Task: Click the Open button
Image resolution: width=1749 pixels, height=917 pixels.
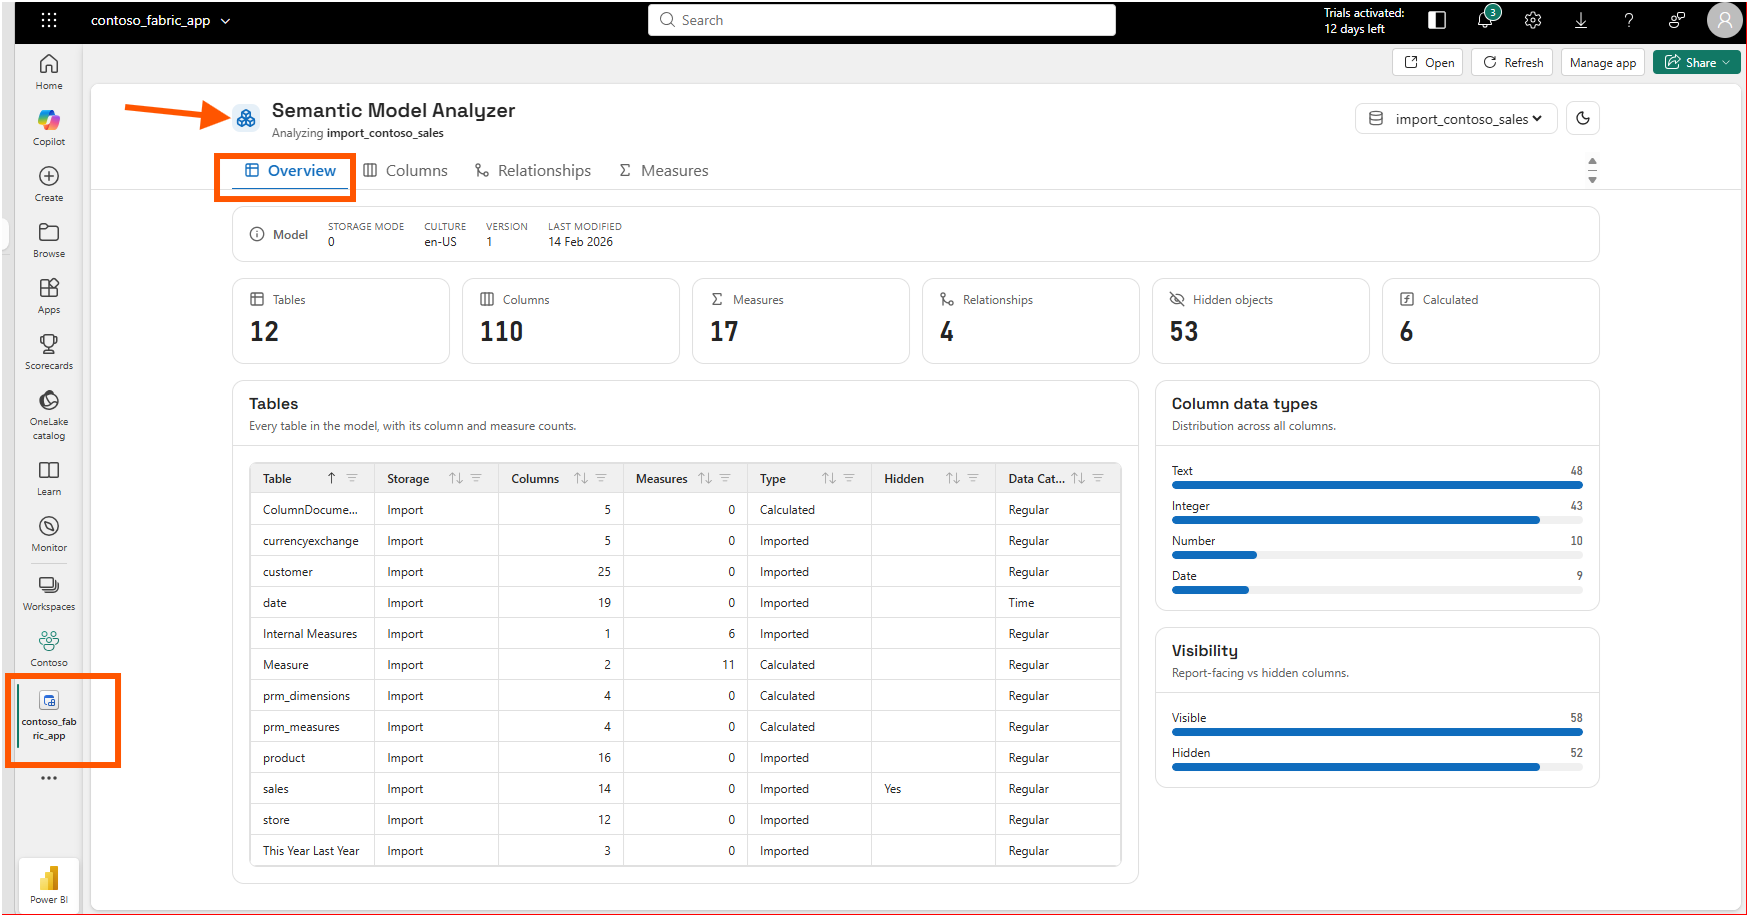Action: [1428, 62]
